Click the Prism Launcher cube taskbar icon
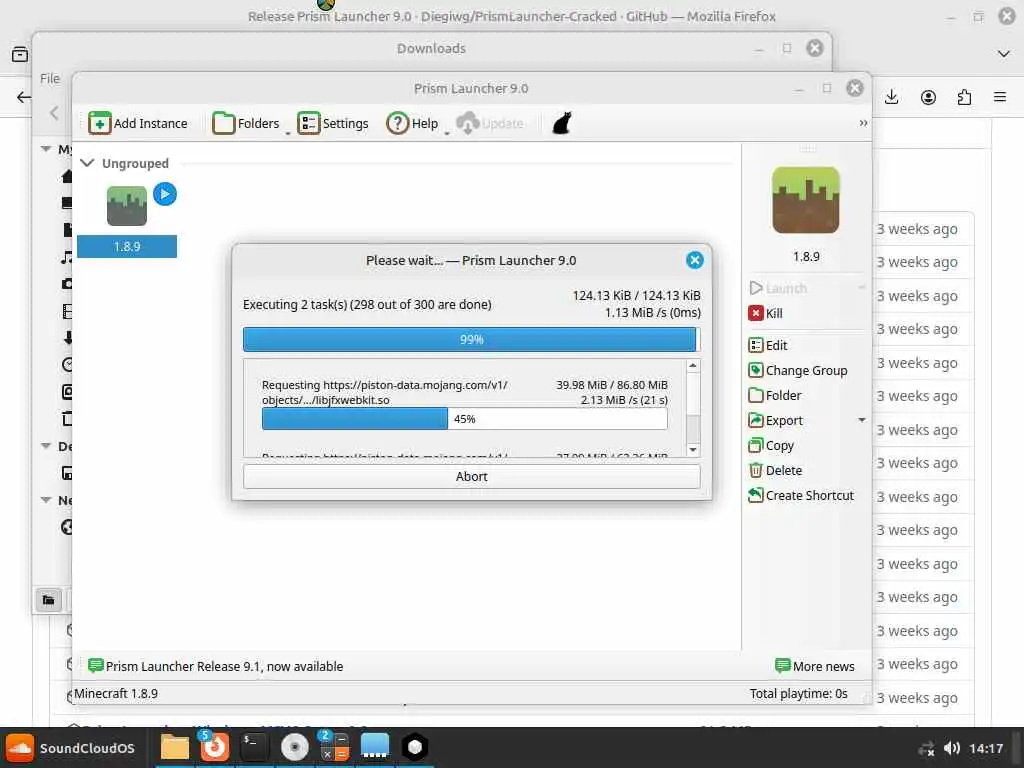Viewport: 1024px width, 768px height. pos(415,747)
